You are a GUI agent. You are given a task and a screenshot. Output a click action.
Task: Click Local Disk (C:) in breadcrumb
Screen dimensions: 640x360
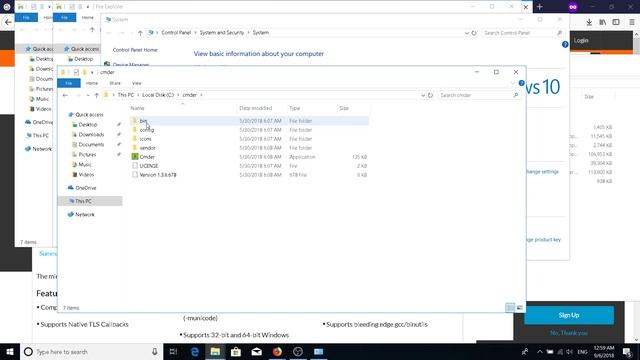pos(158,95)
